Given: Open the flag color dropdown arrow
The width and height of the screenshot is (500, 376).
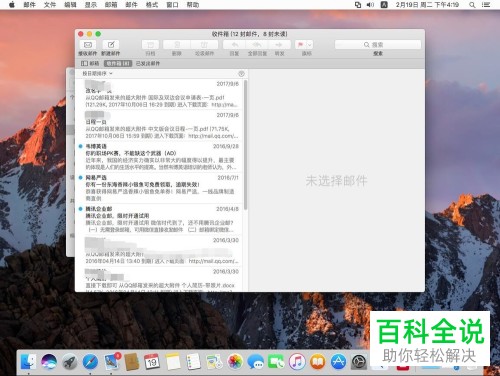Looking at the screenshot, I should click(x=310, y=45).
